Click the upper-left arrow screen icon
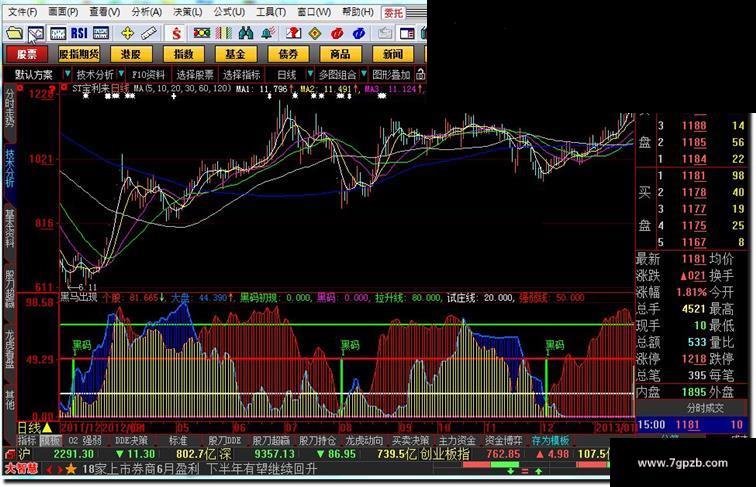 click(x=36, y=33)
